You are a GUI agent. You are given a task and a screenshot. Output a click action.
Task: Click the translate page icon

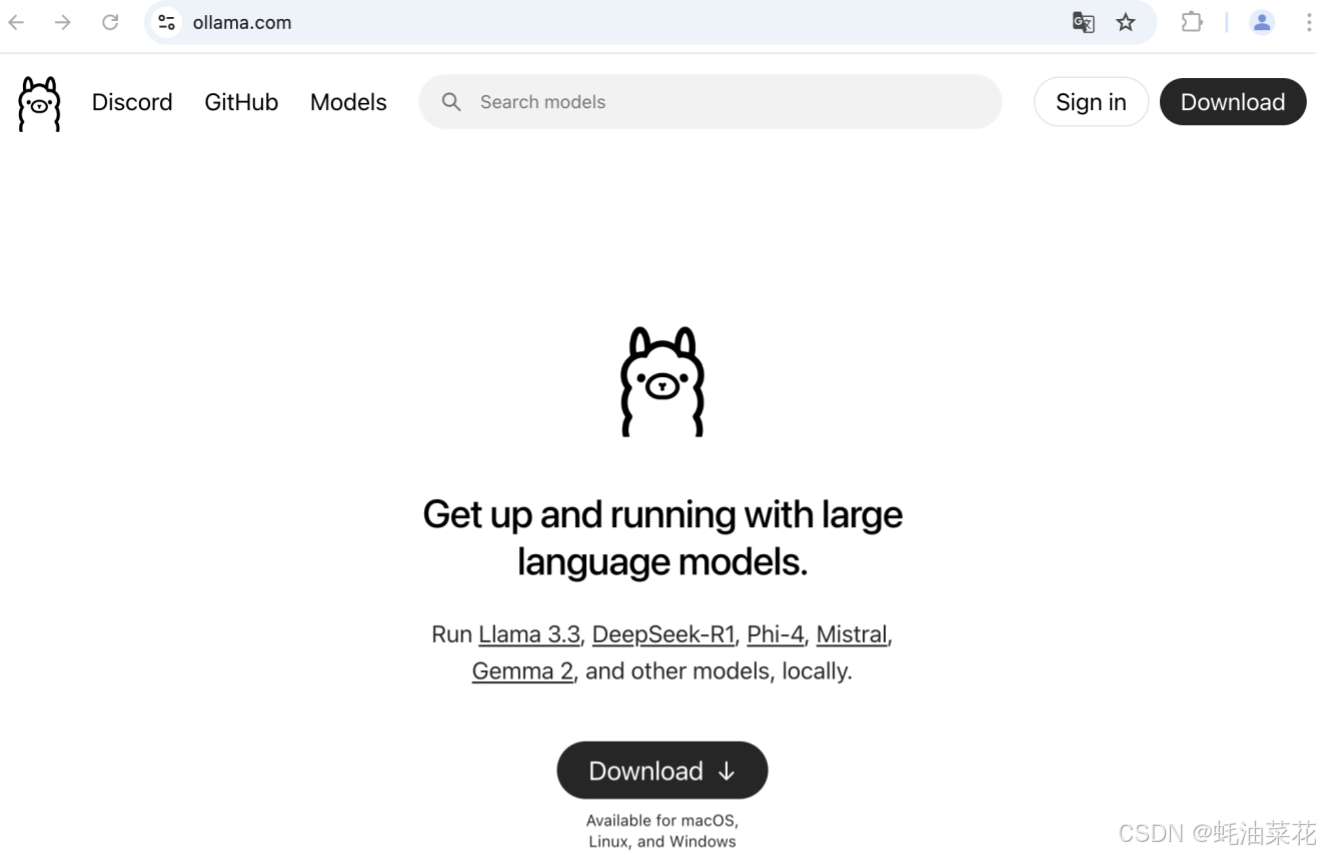tap(1083, 22)
